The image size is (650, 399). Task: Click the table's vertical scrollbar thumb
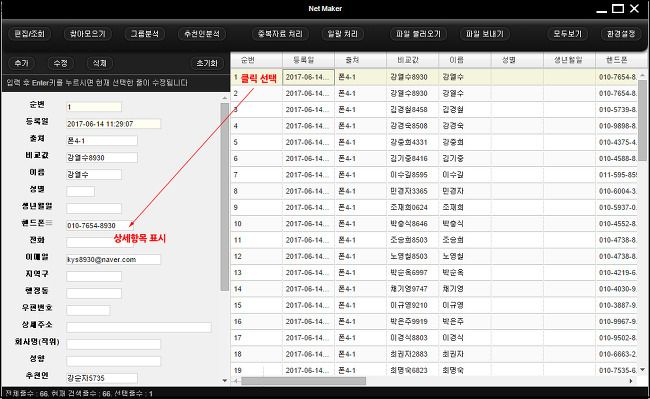pos(643,120)
